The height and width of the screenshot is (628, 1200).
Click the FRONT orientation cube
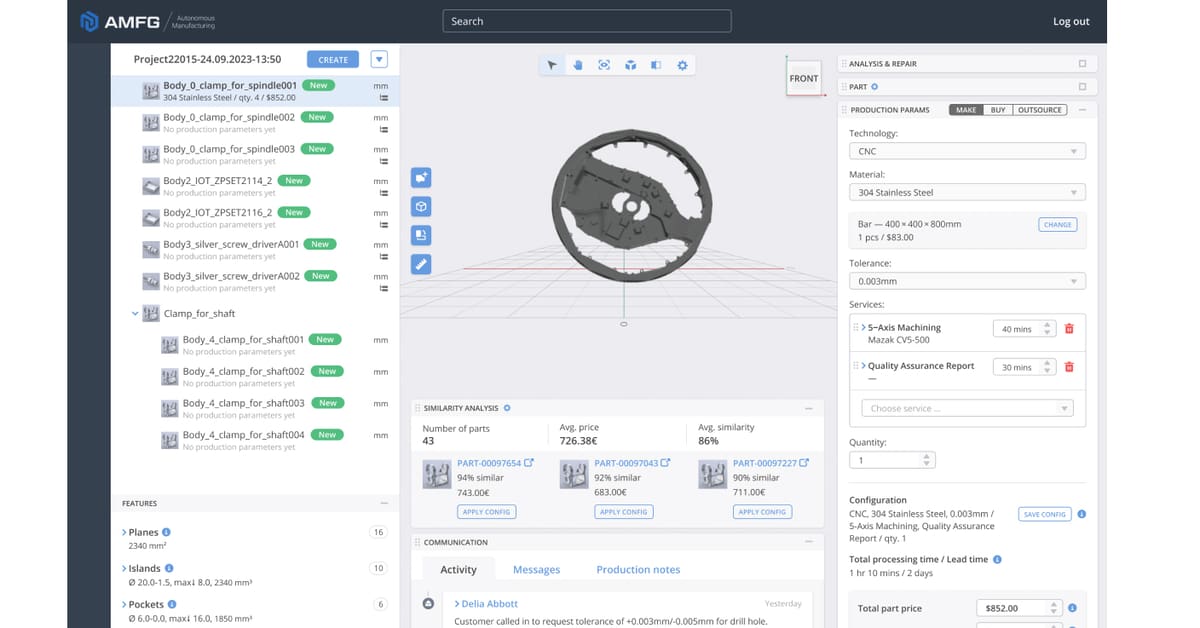click(x=804, y=78)
